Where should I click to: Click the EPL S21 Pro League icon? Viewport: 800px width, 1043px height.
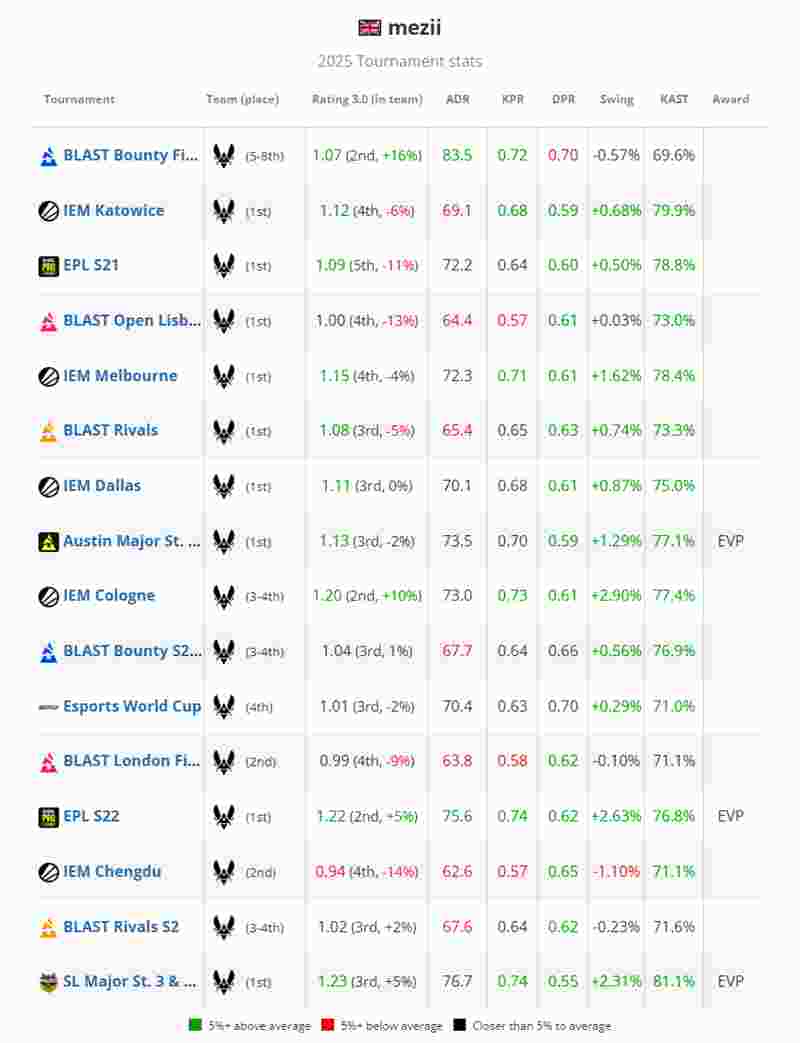48,266
